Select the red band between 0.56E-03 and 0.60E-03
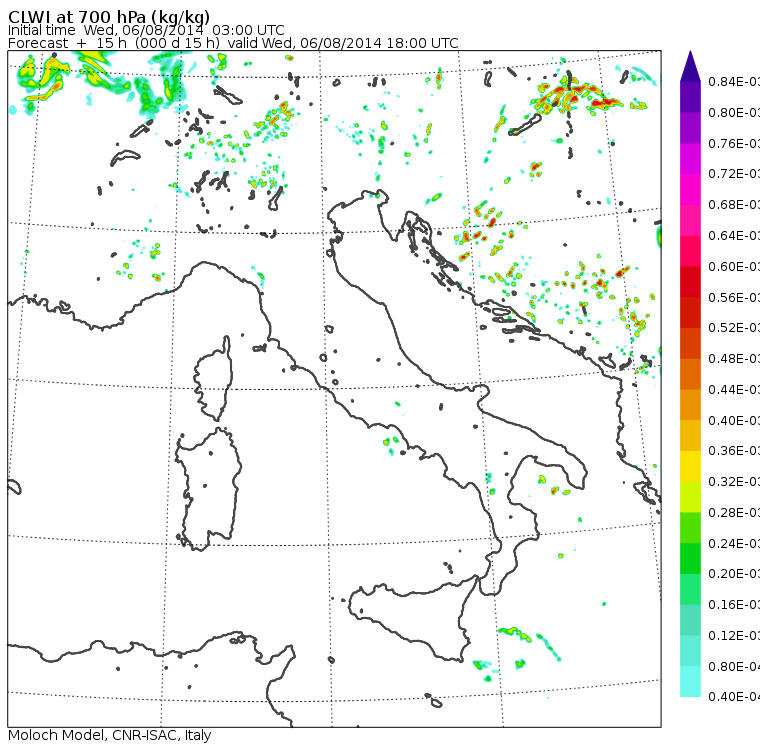Image resolution: width=760 pixels, height=749 pixels. point(690,282)
